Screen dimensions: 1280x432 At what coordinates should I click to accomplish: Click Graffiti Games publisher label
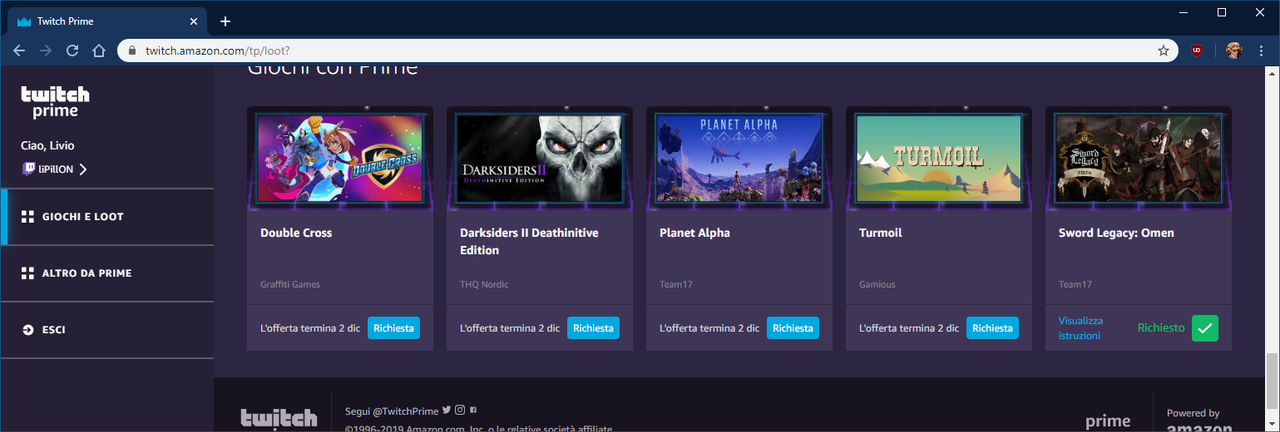point(289,285)
